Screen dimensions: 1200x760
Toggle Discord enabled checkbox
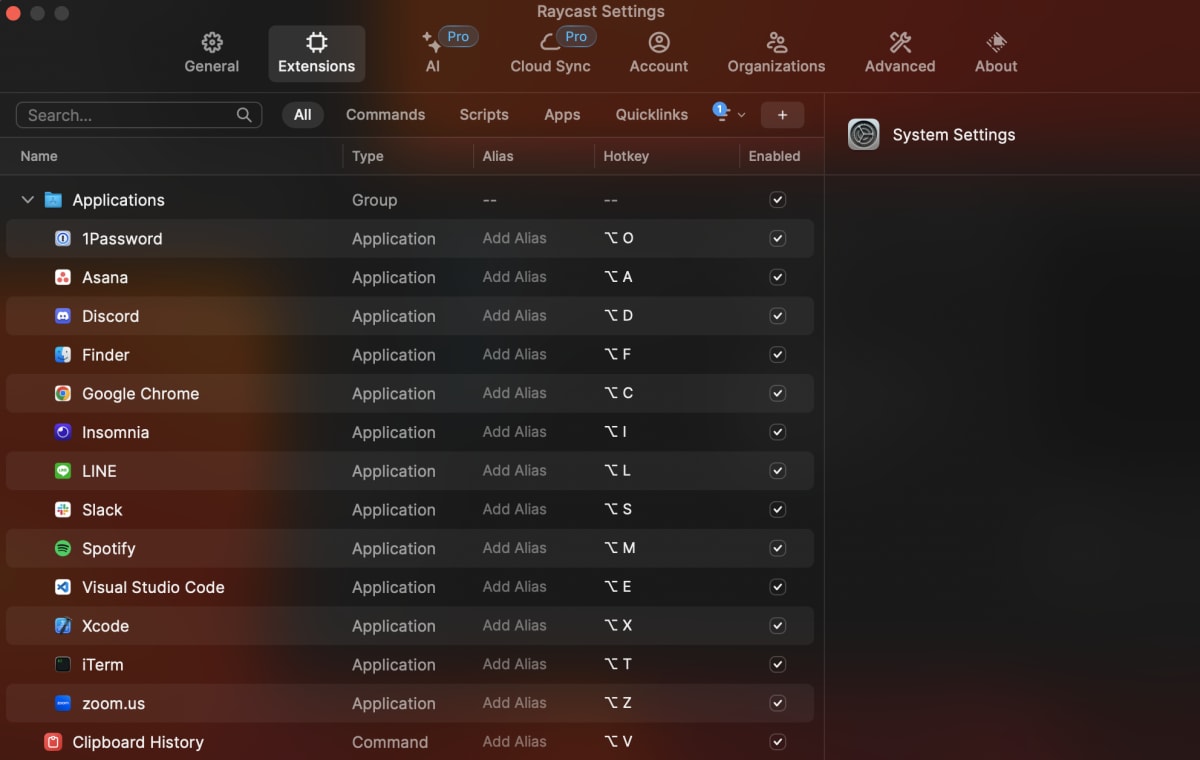tap(778, 316)
